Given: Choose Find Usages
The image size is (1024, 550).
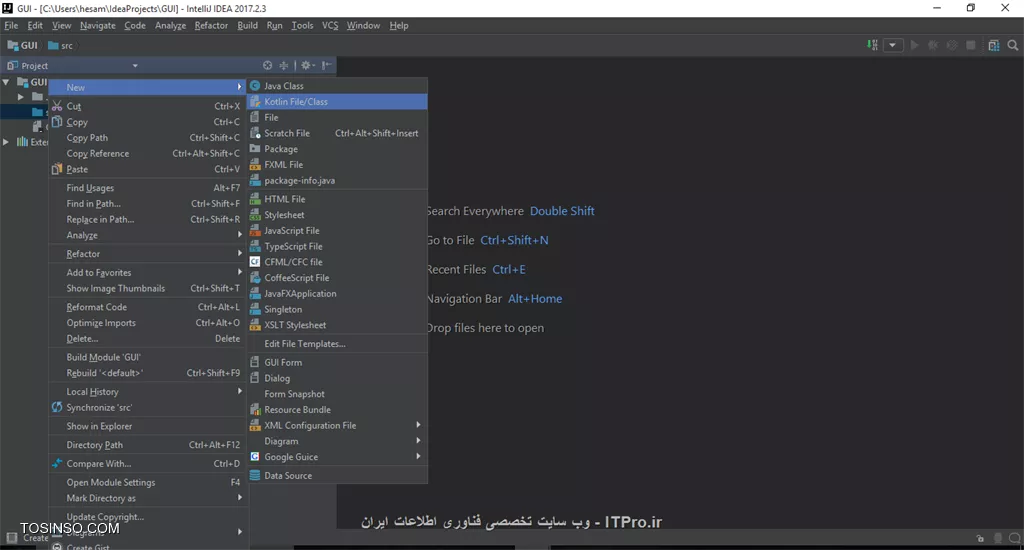Looking at the screenshot, I should [x=147, y=188].
